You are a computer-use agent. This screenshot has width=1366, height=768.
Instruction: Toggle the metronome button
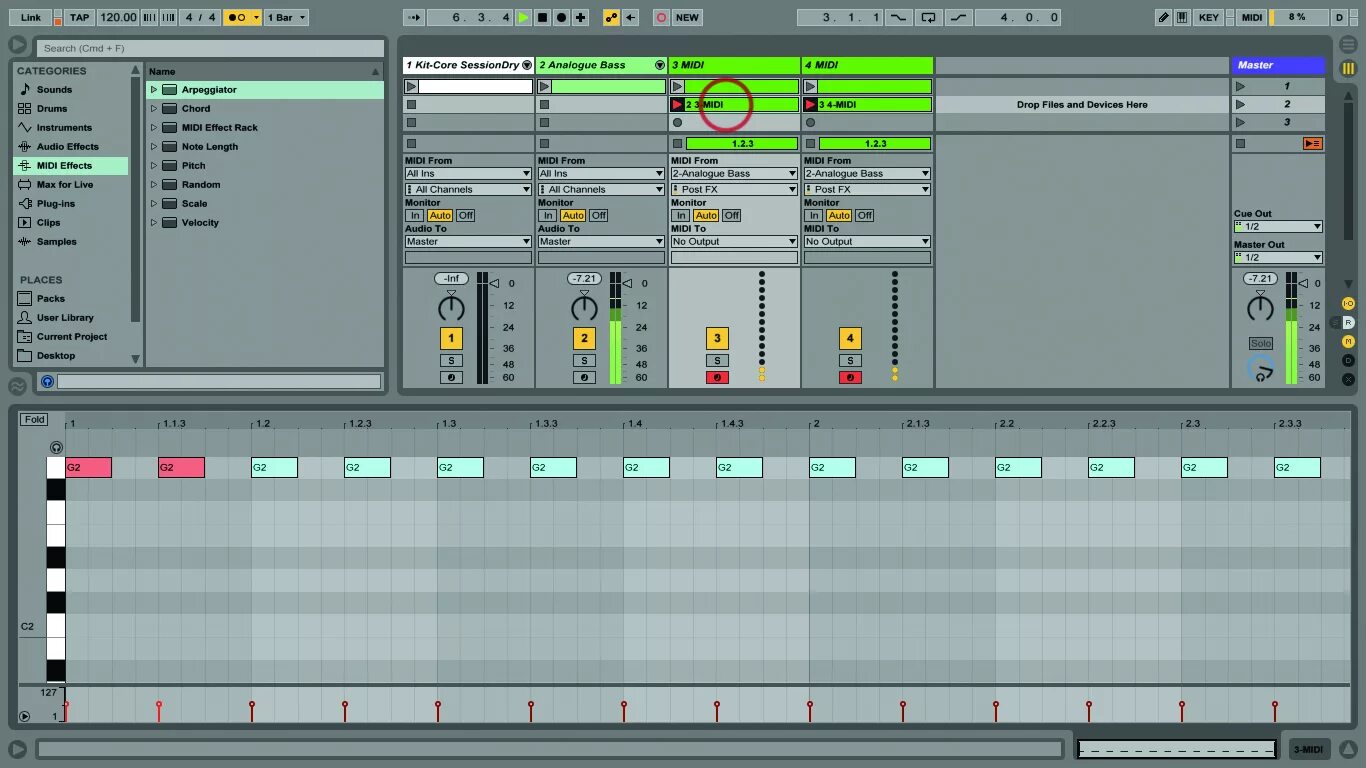236,17
